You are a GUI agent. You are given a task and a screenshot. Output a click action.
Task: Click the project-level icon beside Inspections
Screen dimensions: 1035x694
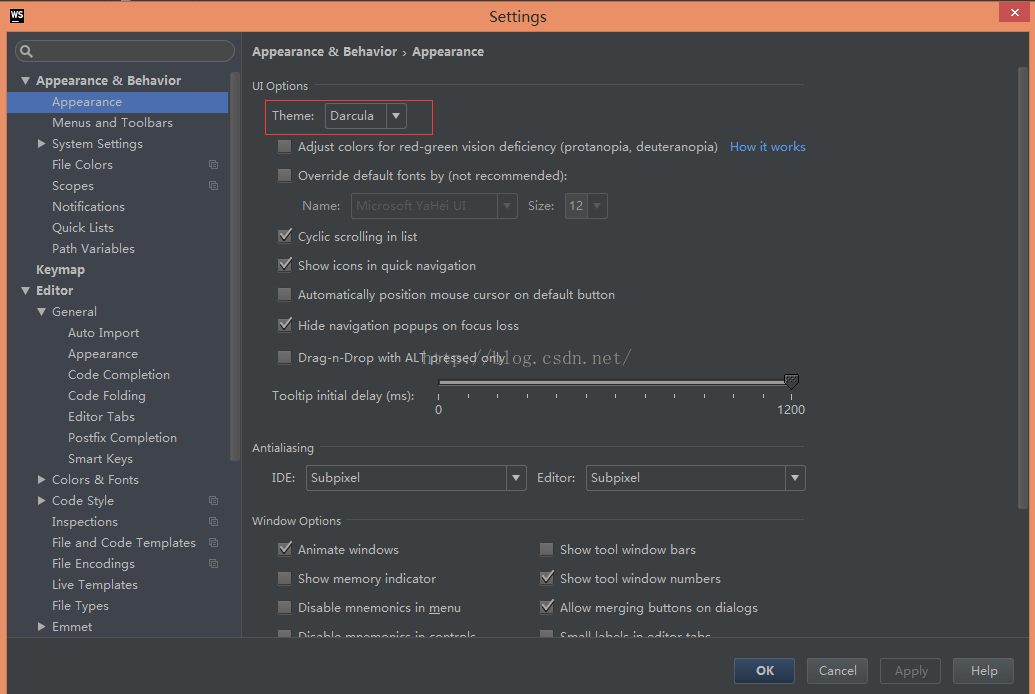pyautogui.click(x=213, y=522)
